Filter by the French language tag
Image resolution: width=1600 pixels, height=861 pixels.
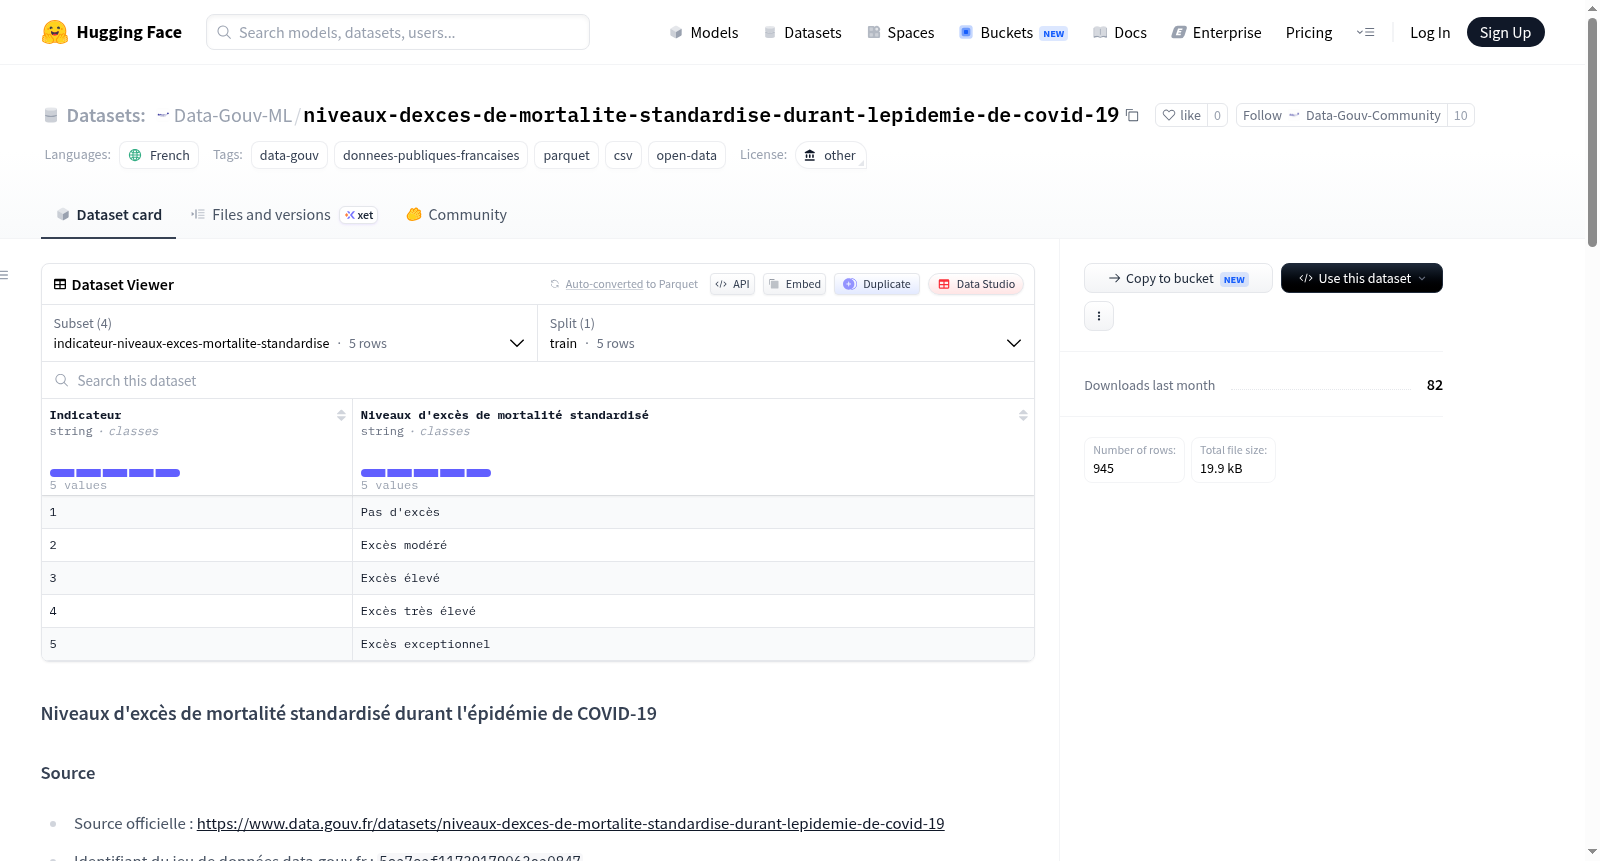[159, 155]
